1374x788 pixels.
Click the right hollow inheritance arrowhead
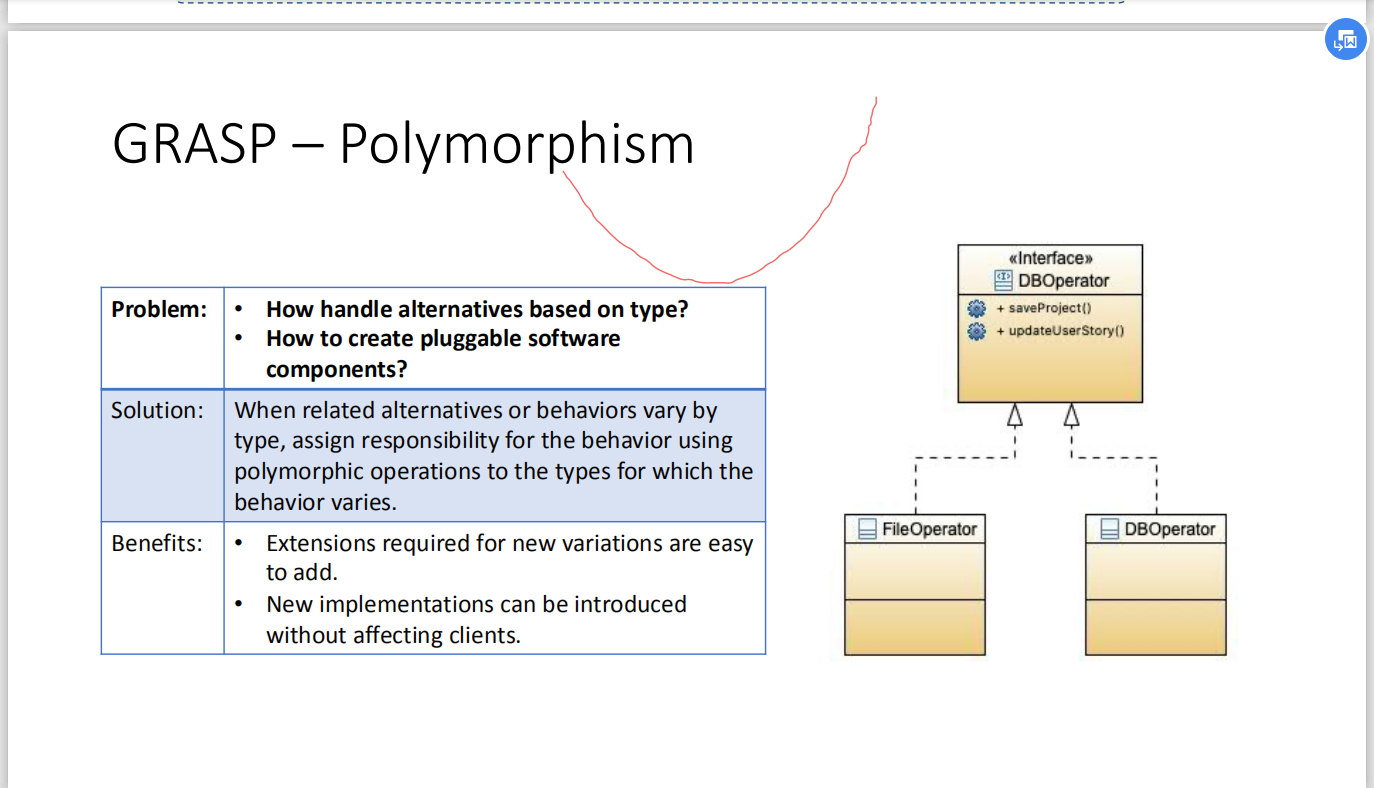pos(1071,415)
